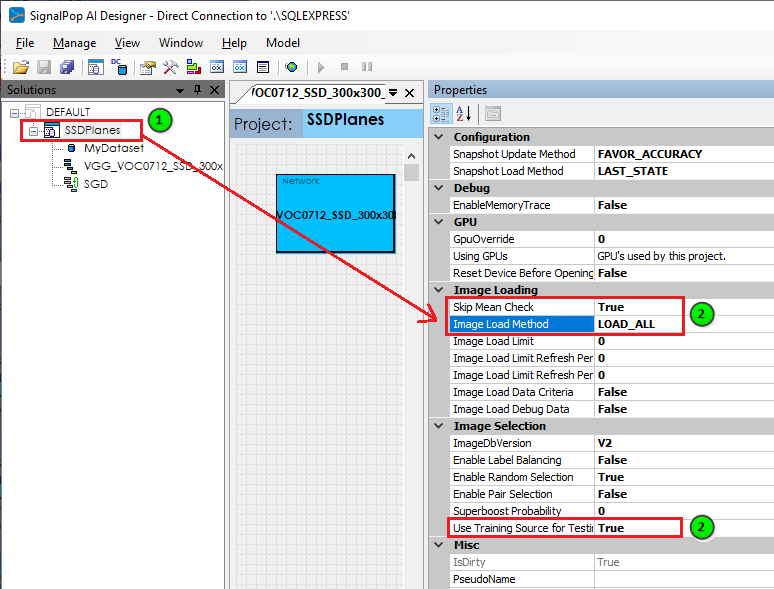
Task: Edit the GpuOverride value field
Action: point(684,239)
